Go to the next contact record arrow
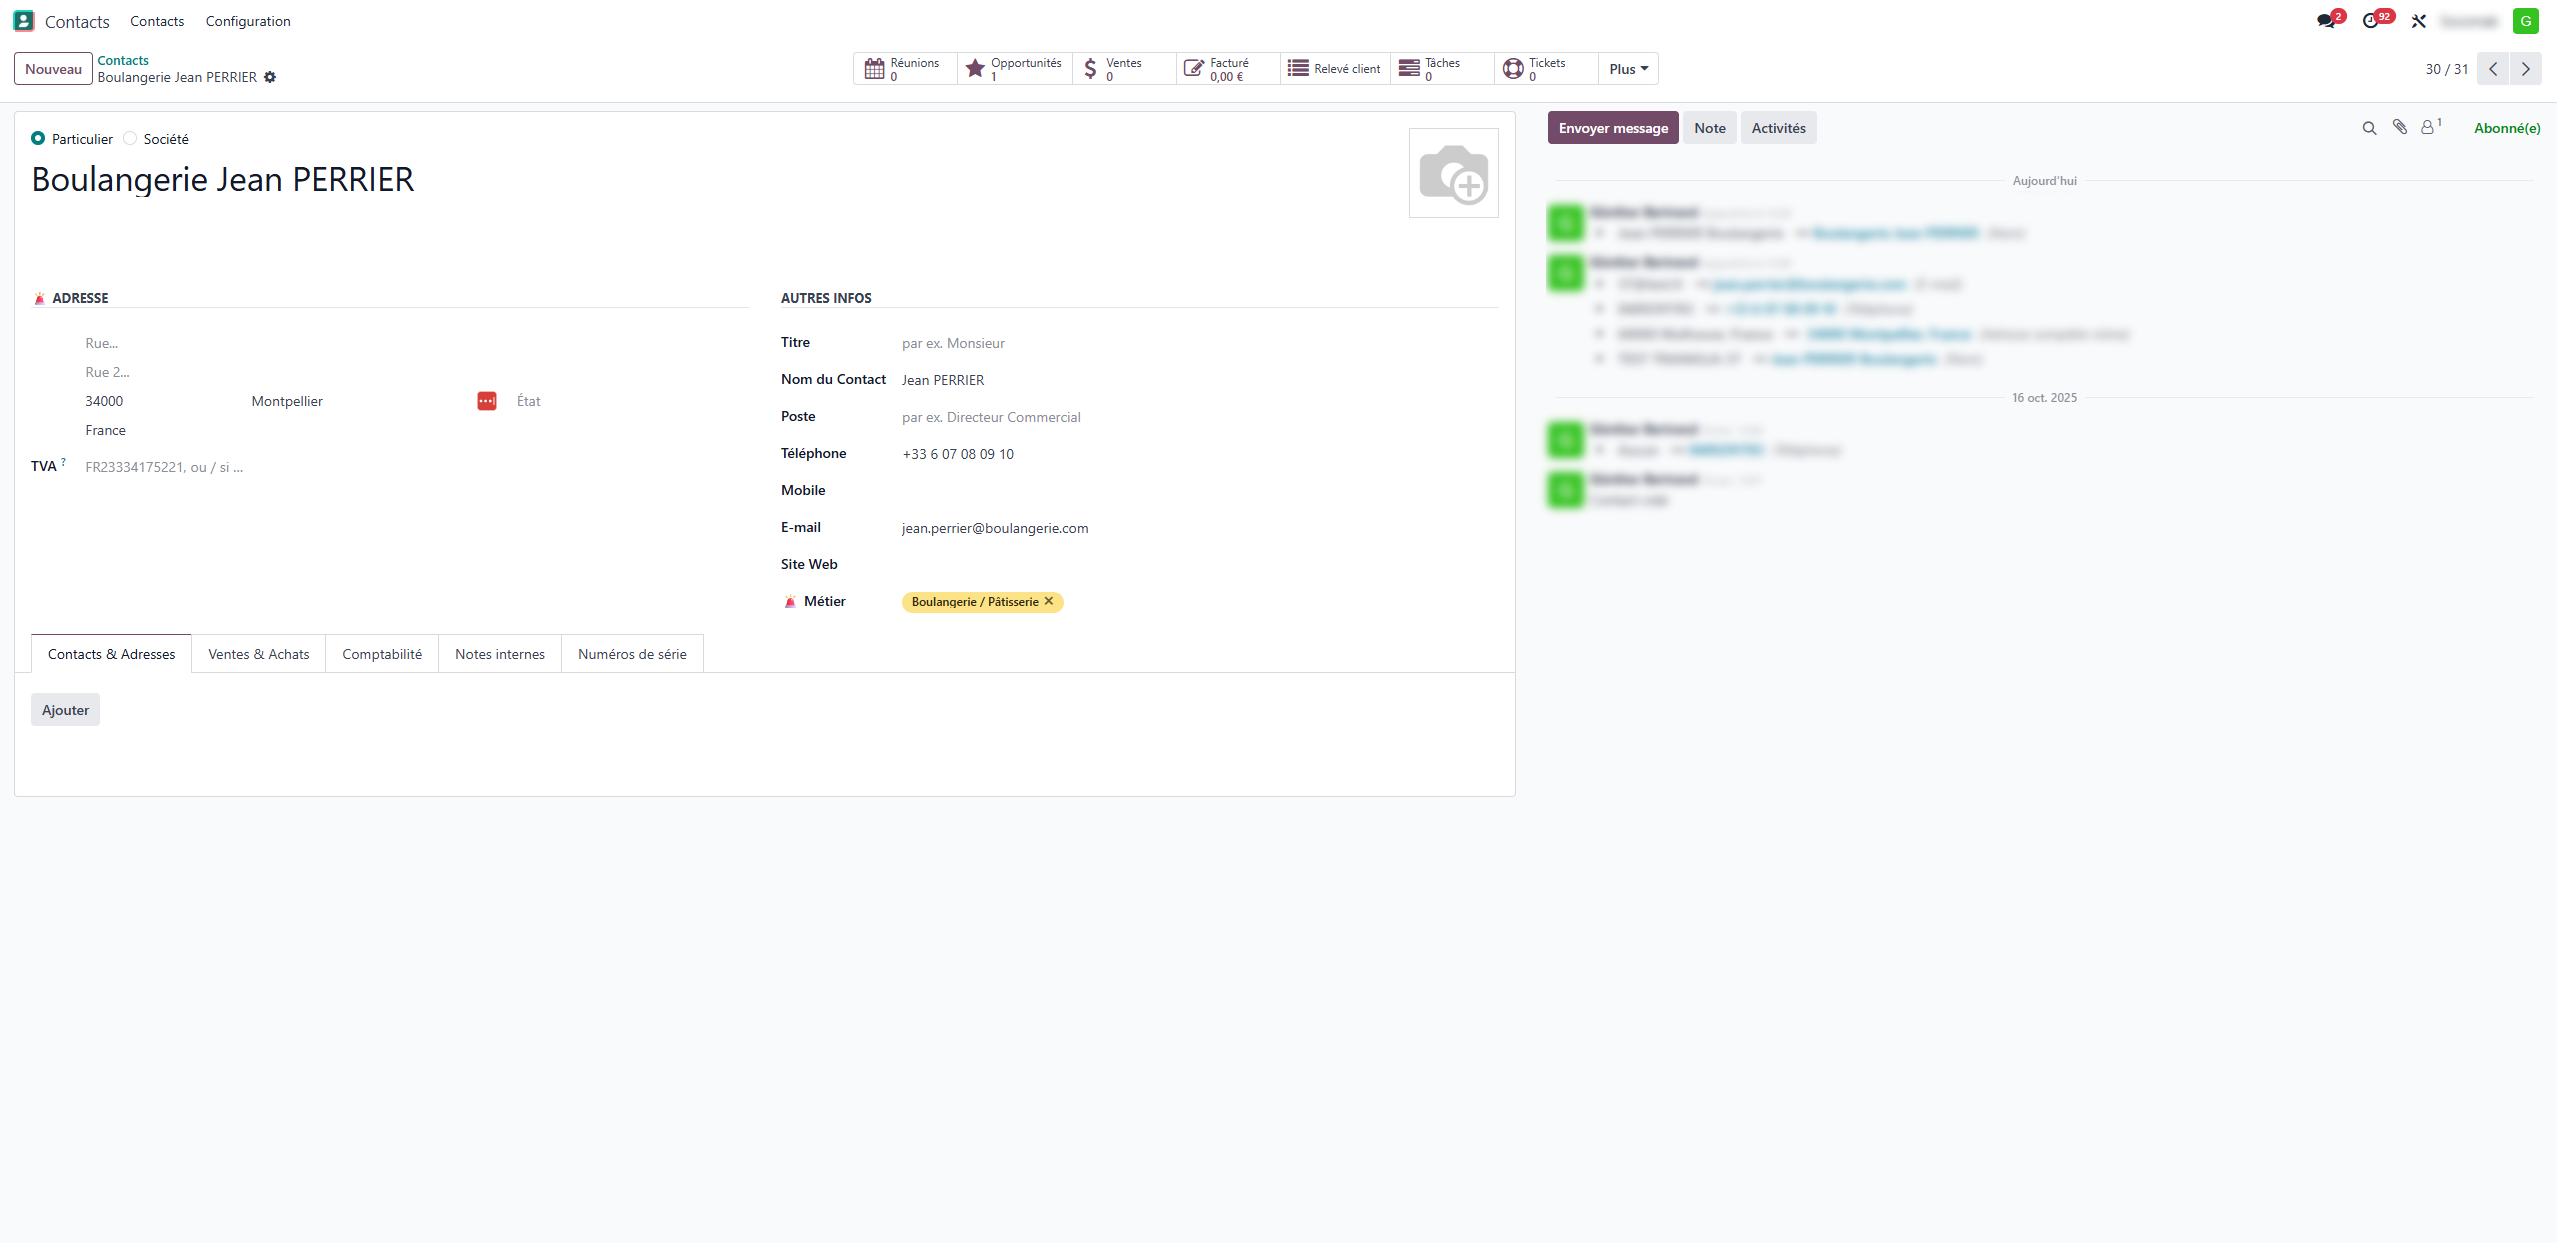The height and width of the screenshot is (1243, 2557). tap(2525, 69)
